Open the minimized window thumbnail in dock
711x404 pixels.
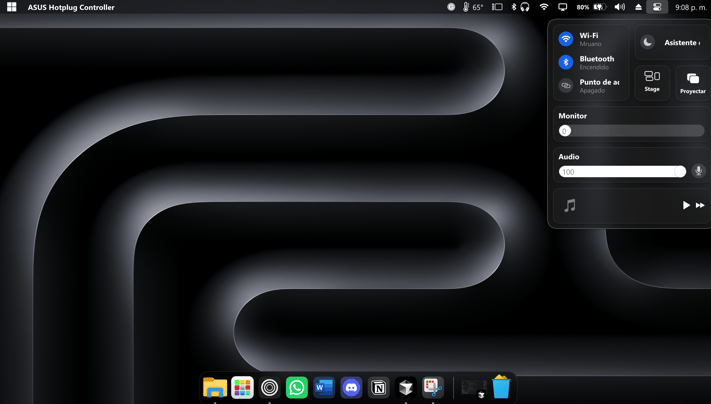(x=473, y=388)
